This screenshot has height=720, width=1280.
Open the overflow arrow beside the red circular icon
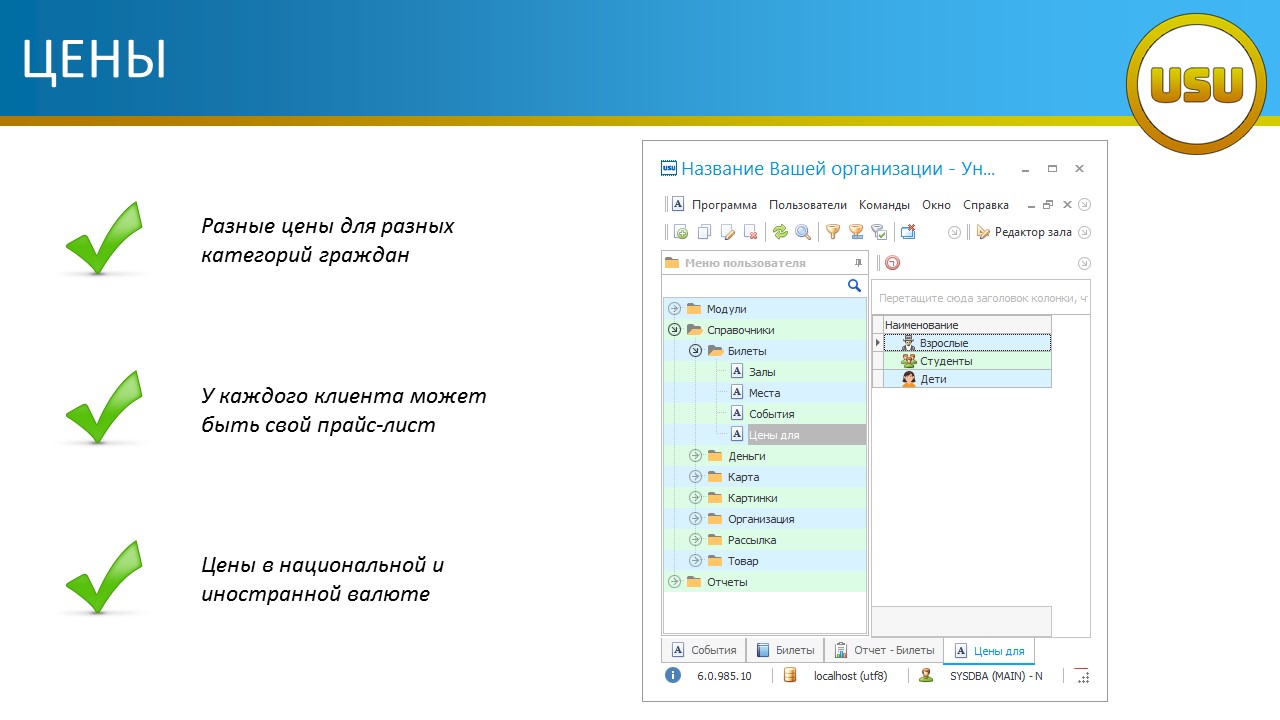(x=1084, y=263)
